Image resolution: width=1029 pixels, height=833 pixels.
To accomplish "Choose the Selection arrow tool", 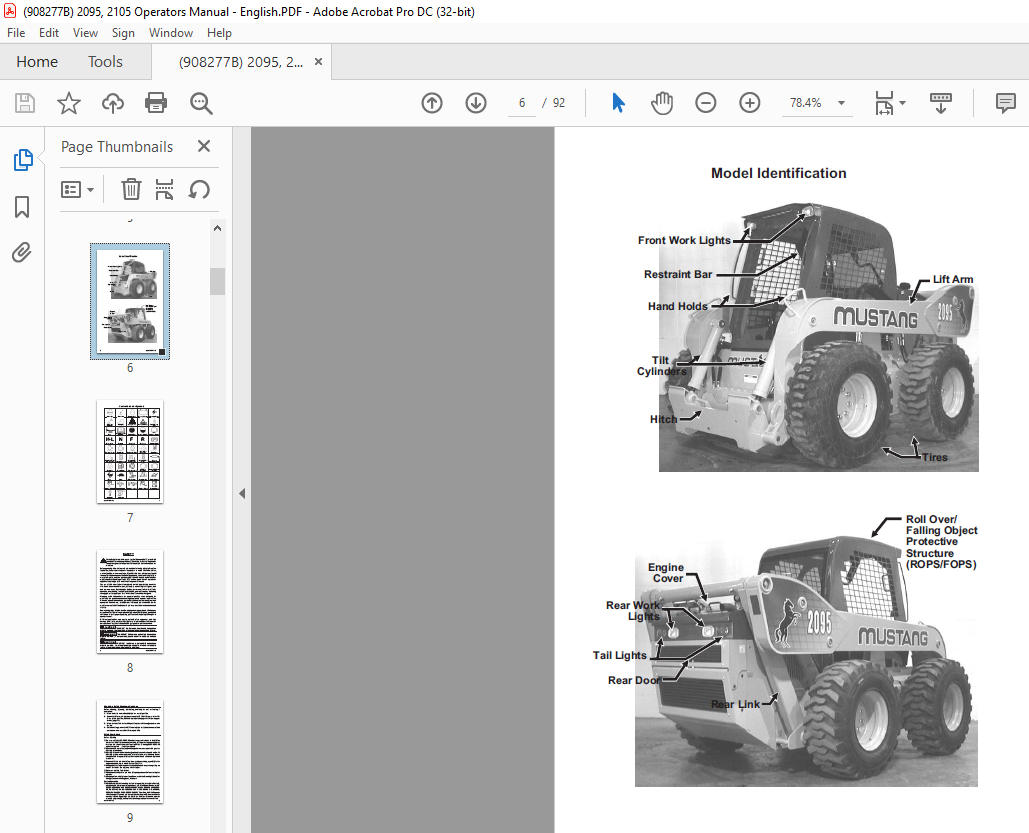I will click(618, 103).
